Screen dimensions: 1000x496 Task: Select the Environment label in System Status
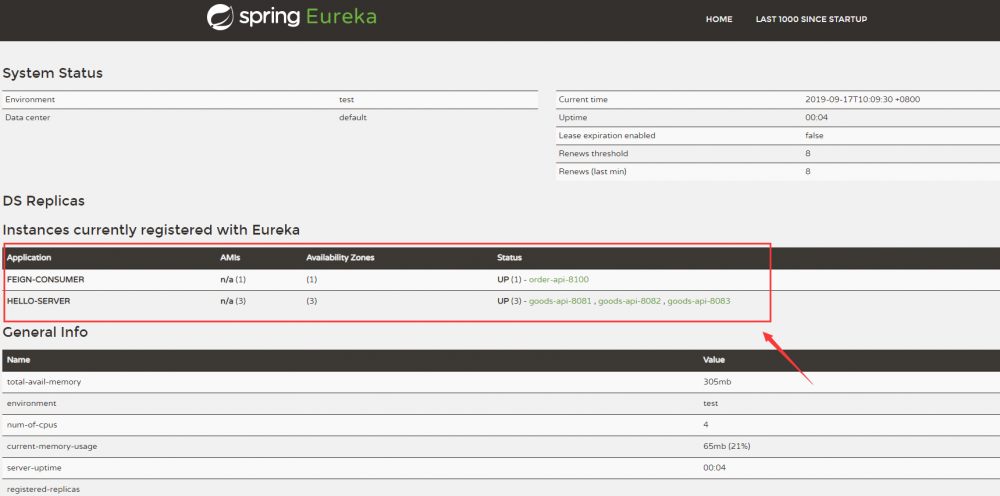(30, 100)
